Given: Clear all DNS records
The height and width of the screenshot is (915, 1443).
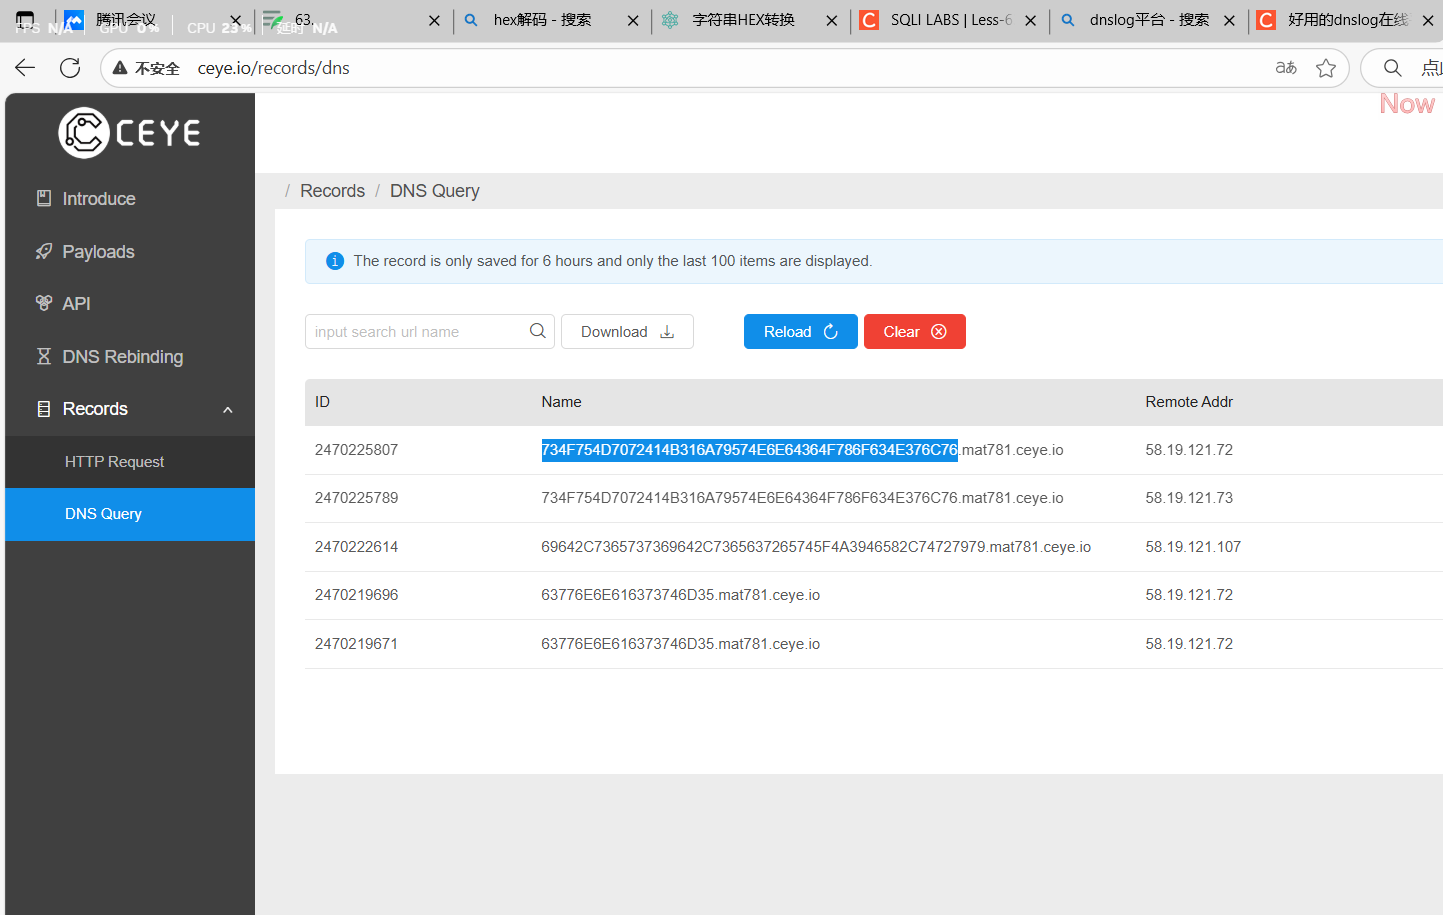Looking at the screenshot, I should coord(915,332).
